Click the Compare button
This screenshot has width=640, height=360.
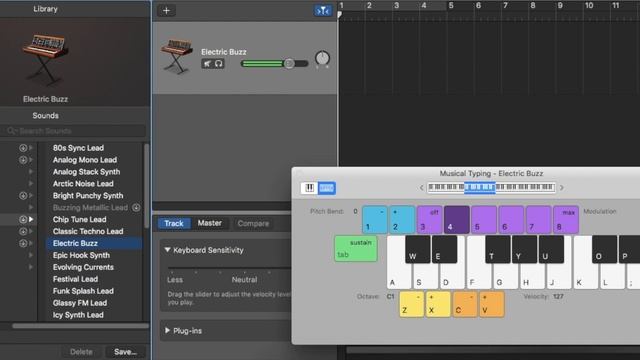pyautogui.click(x=253, y=224)
